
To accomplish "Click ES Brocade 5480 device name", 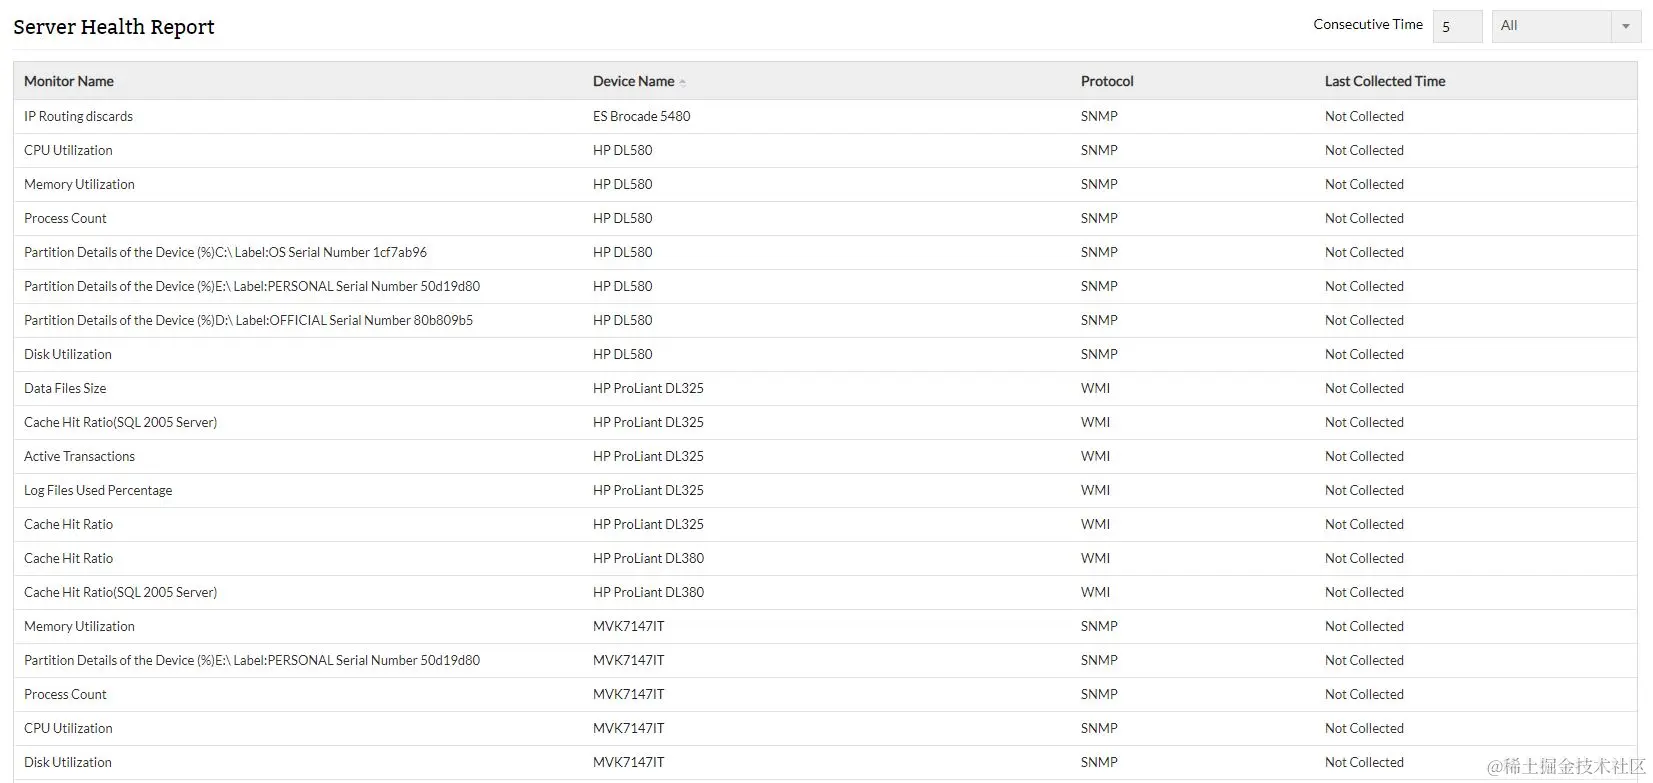I will 641,116.
